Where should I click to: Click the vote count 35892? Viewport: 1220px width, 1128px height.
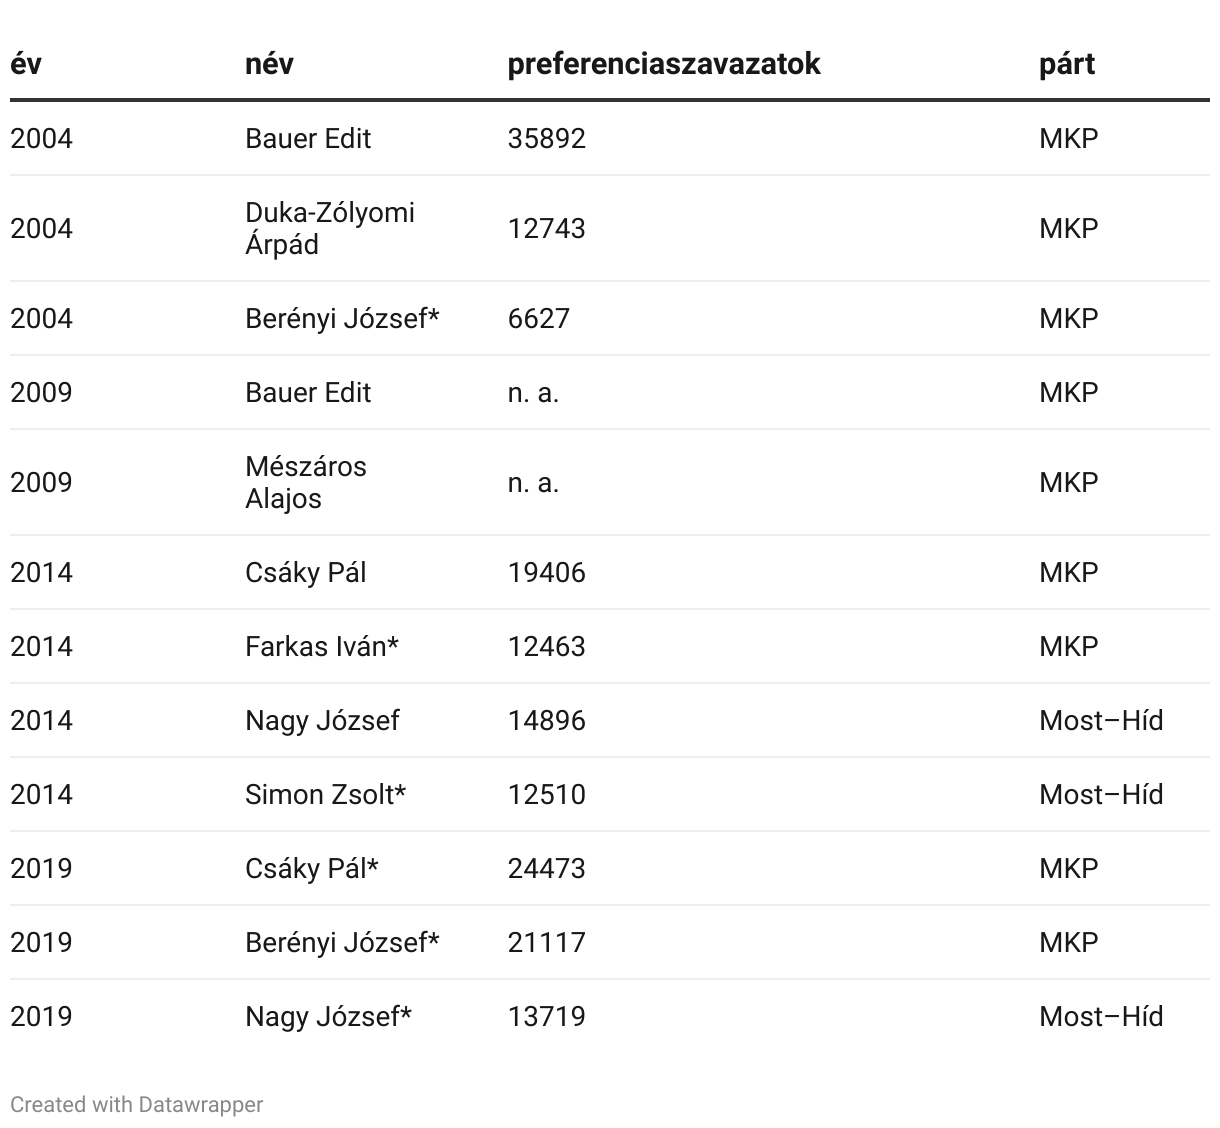click(x=546, y=138)
